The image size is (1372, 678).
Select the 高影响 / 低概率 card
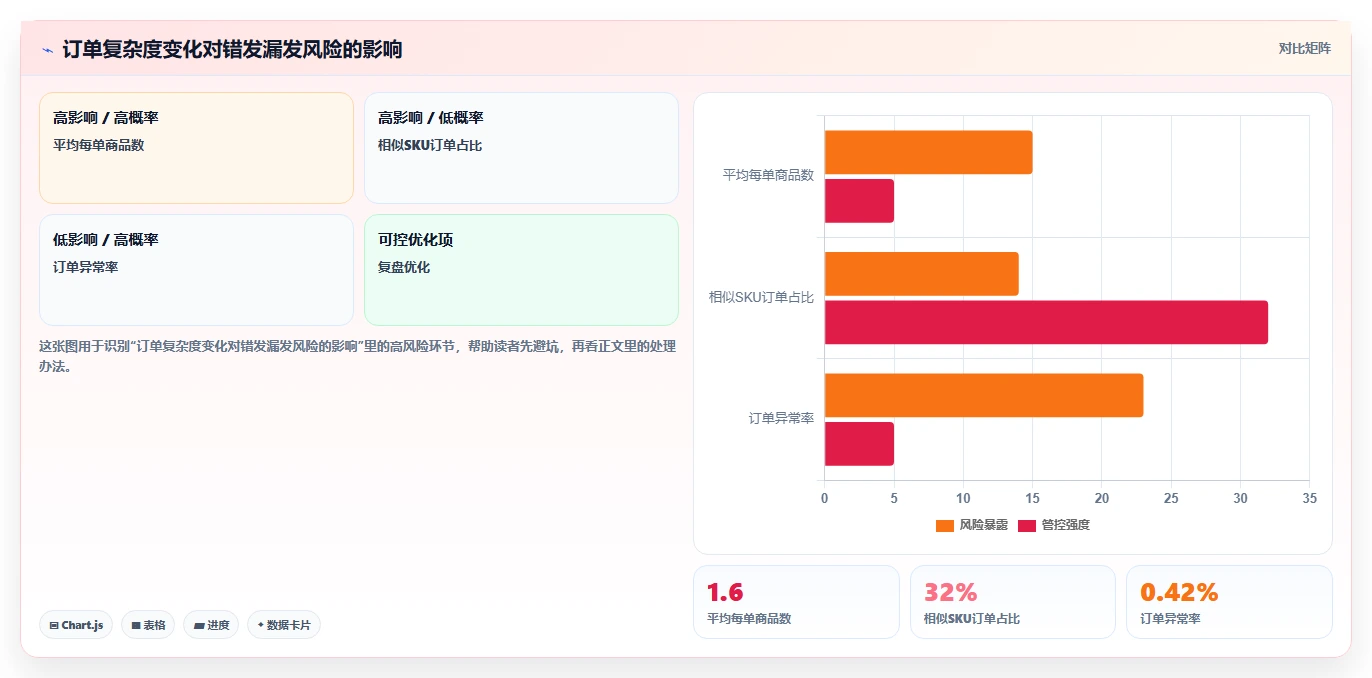point(521,148)
